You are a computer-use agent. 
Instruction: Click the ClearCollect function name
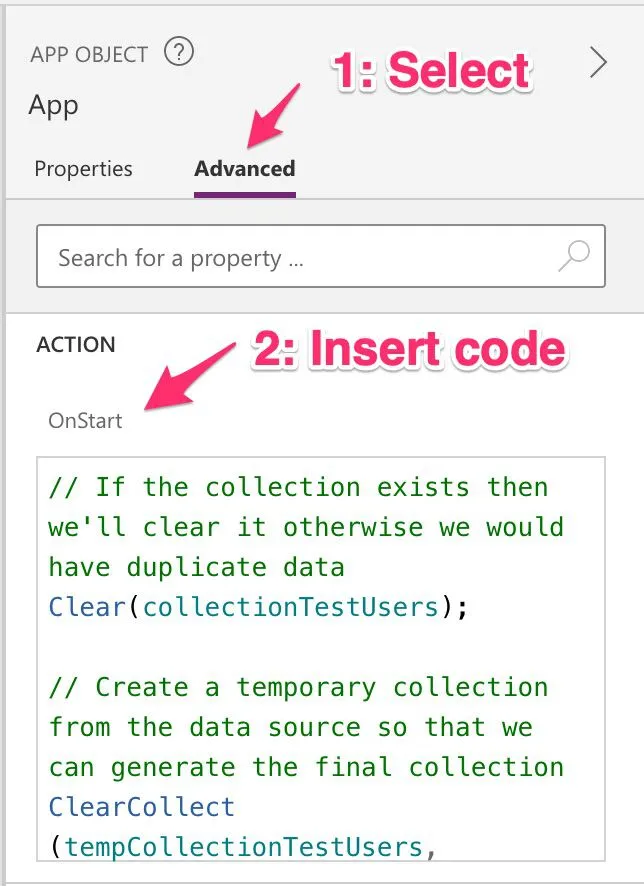point(141,807)
